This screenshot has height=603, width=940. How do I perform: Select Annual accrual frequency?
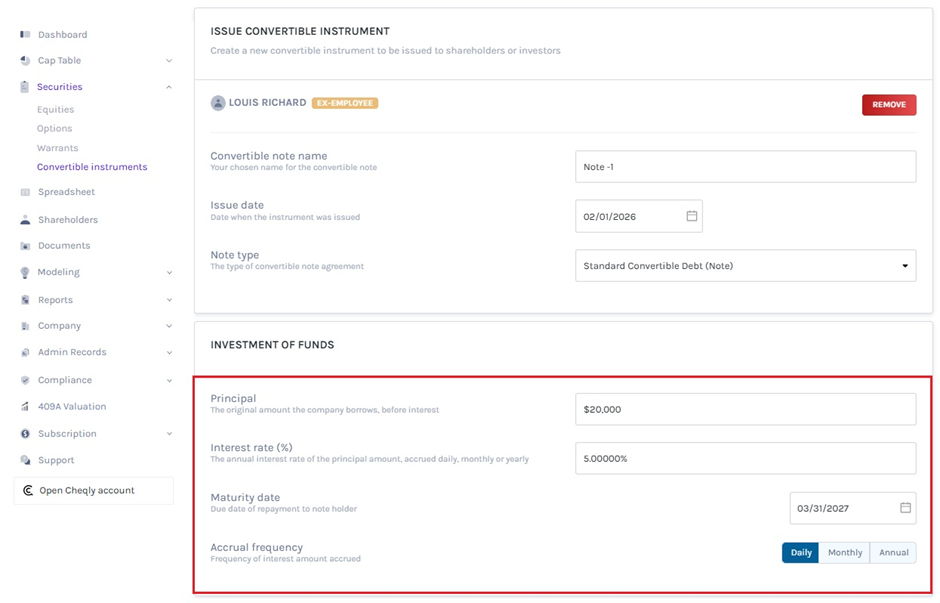[x=893, y=553]
